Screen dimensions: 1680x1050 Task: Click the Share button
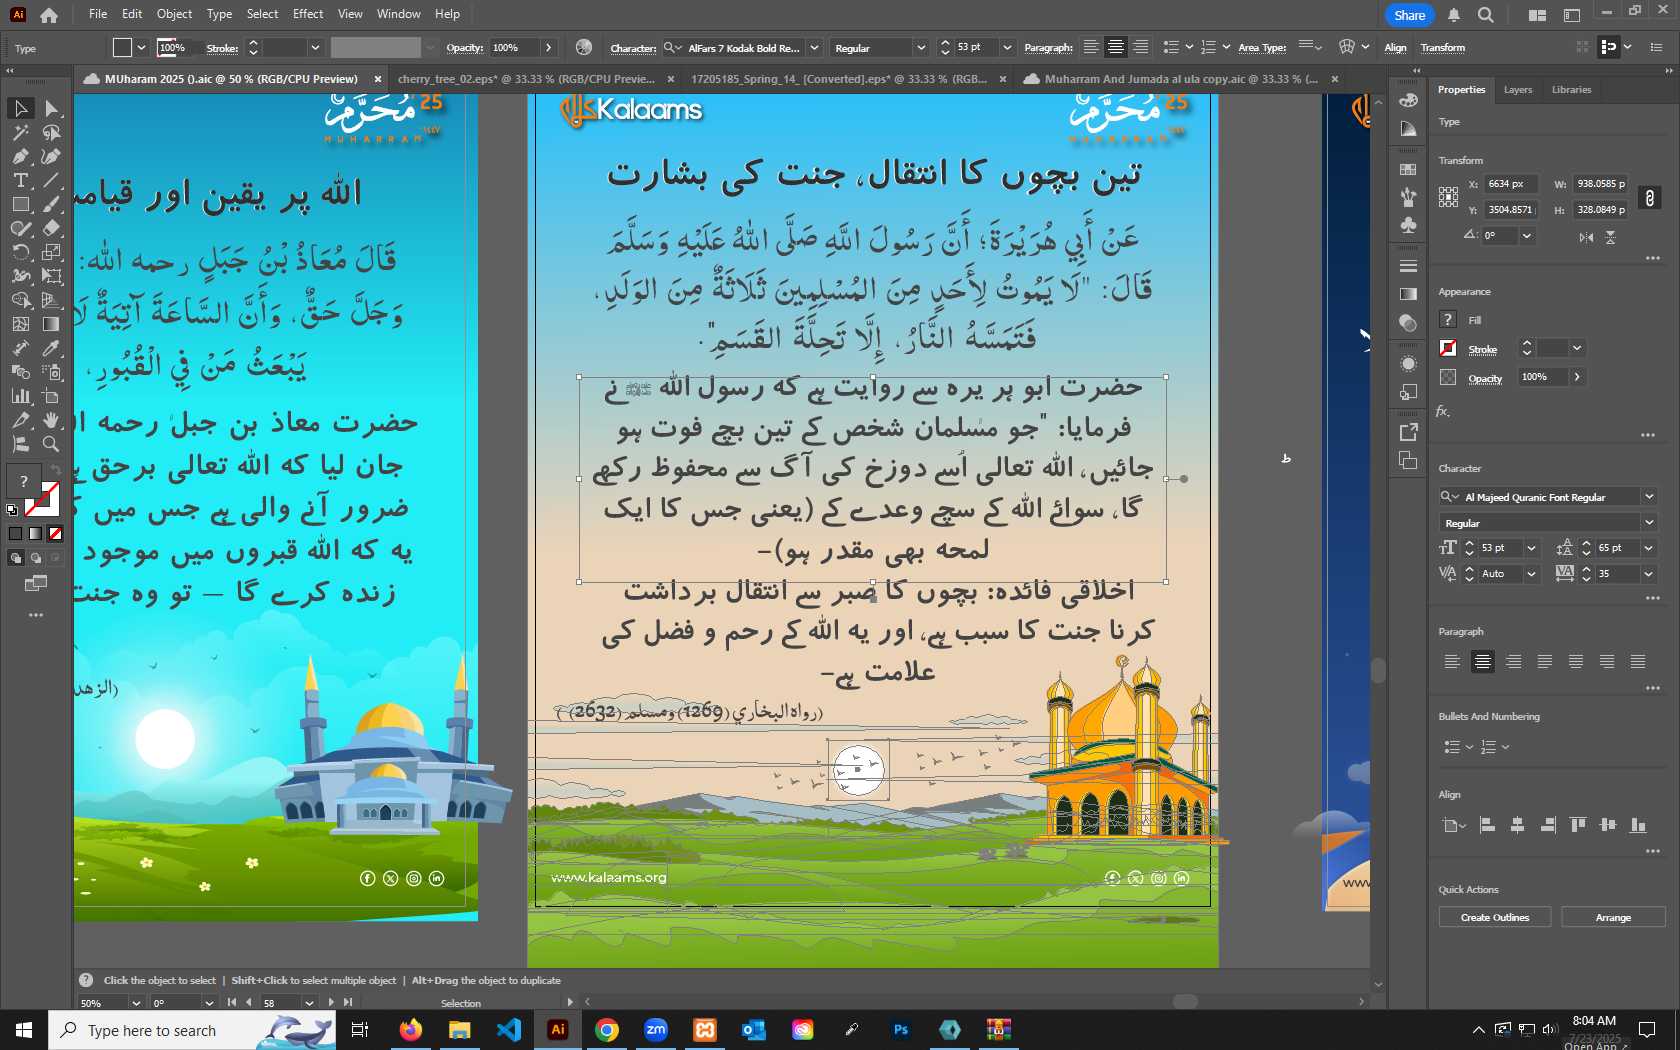click(1409, 15)
